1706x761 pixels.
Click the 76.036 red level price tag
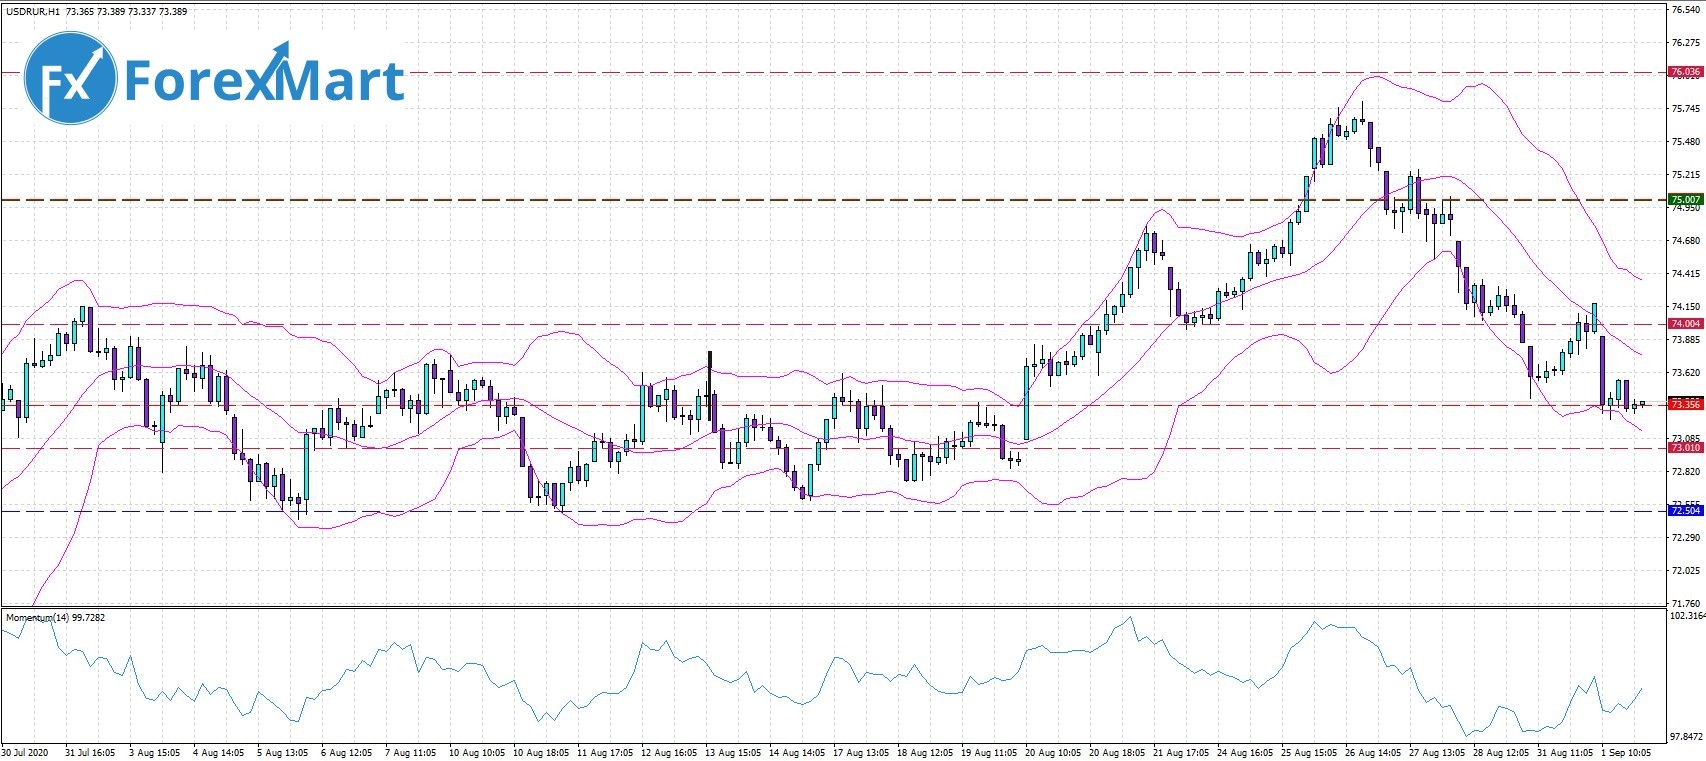point(1685,72)
